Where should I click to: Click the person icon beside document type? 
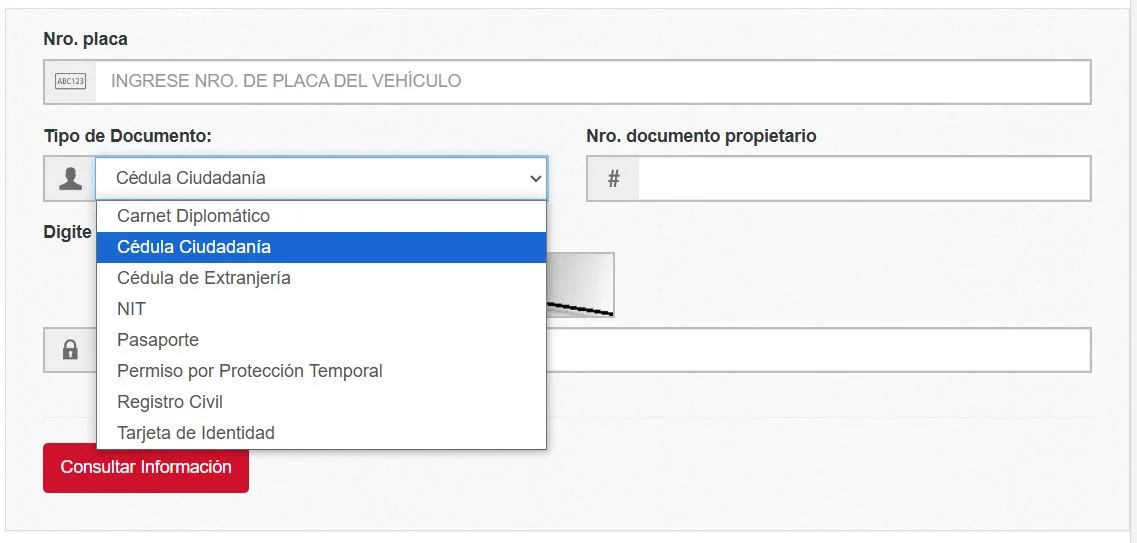70,179
